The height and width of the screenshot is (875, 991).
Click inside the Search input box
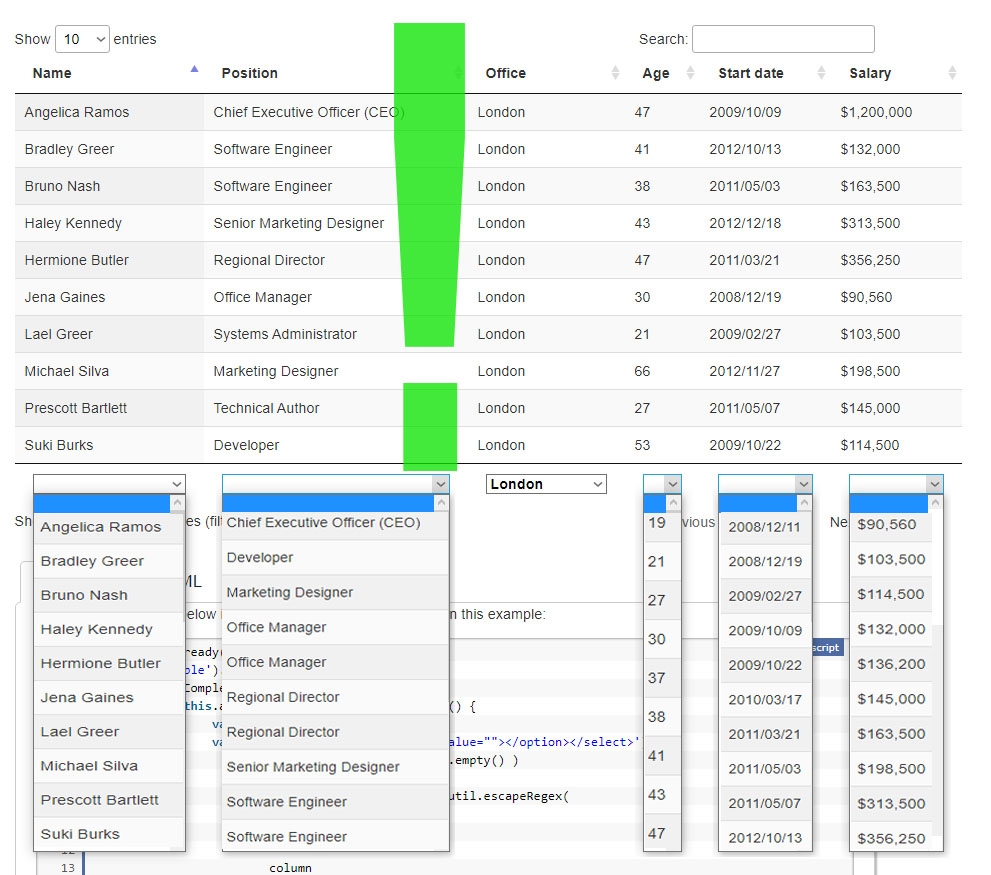(784, 39)
